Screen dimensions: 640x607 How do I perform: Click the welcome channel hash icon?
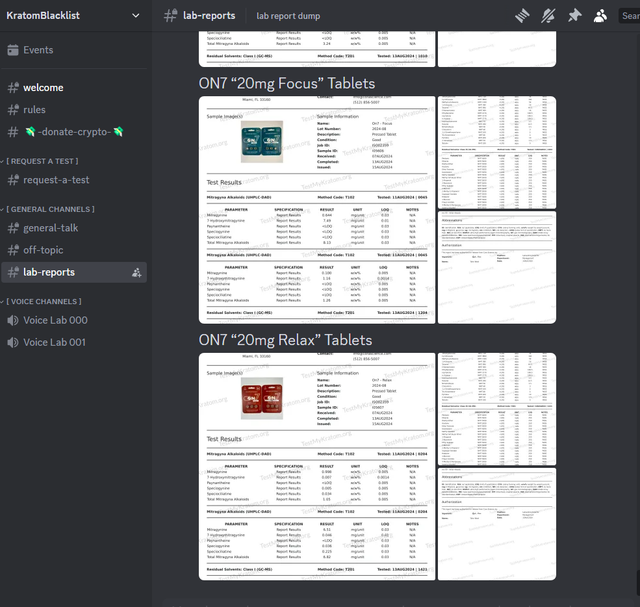pos(13,87)
